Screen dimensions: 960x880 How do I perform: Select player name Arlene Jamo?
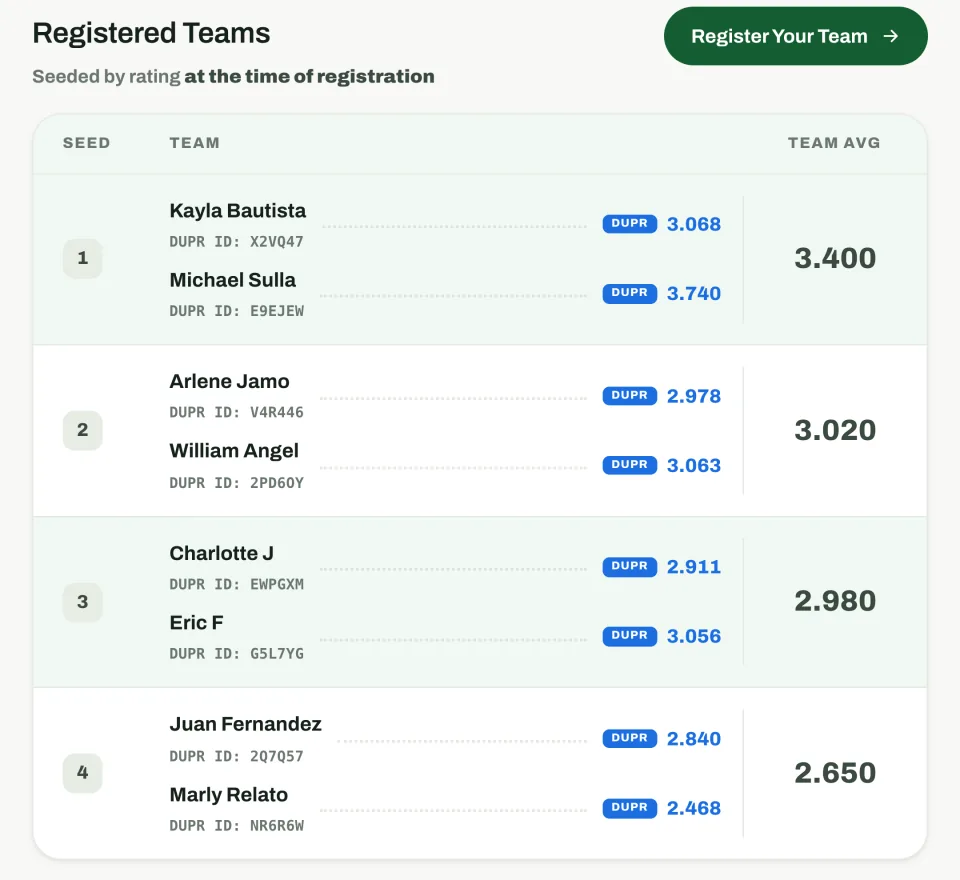(230, 382)
